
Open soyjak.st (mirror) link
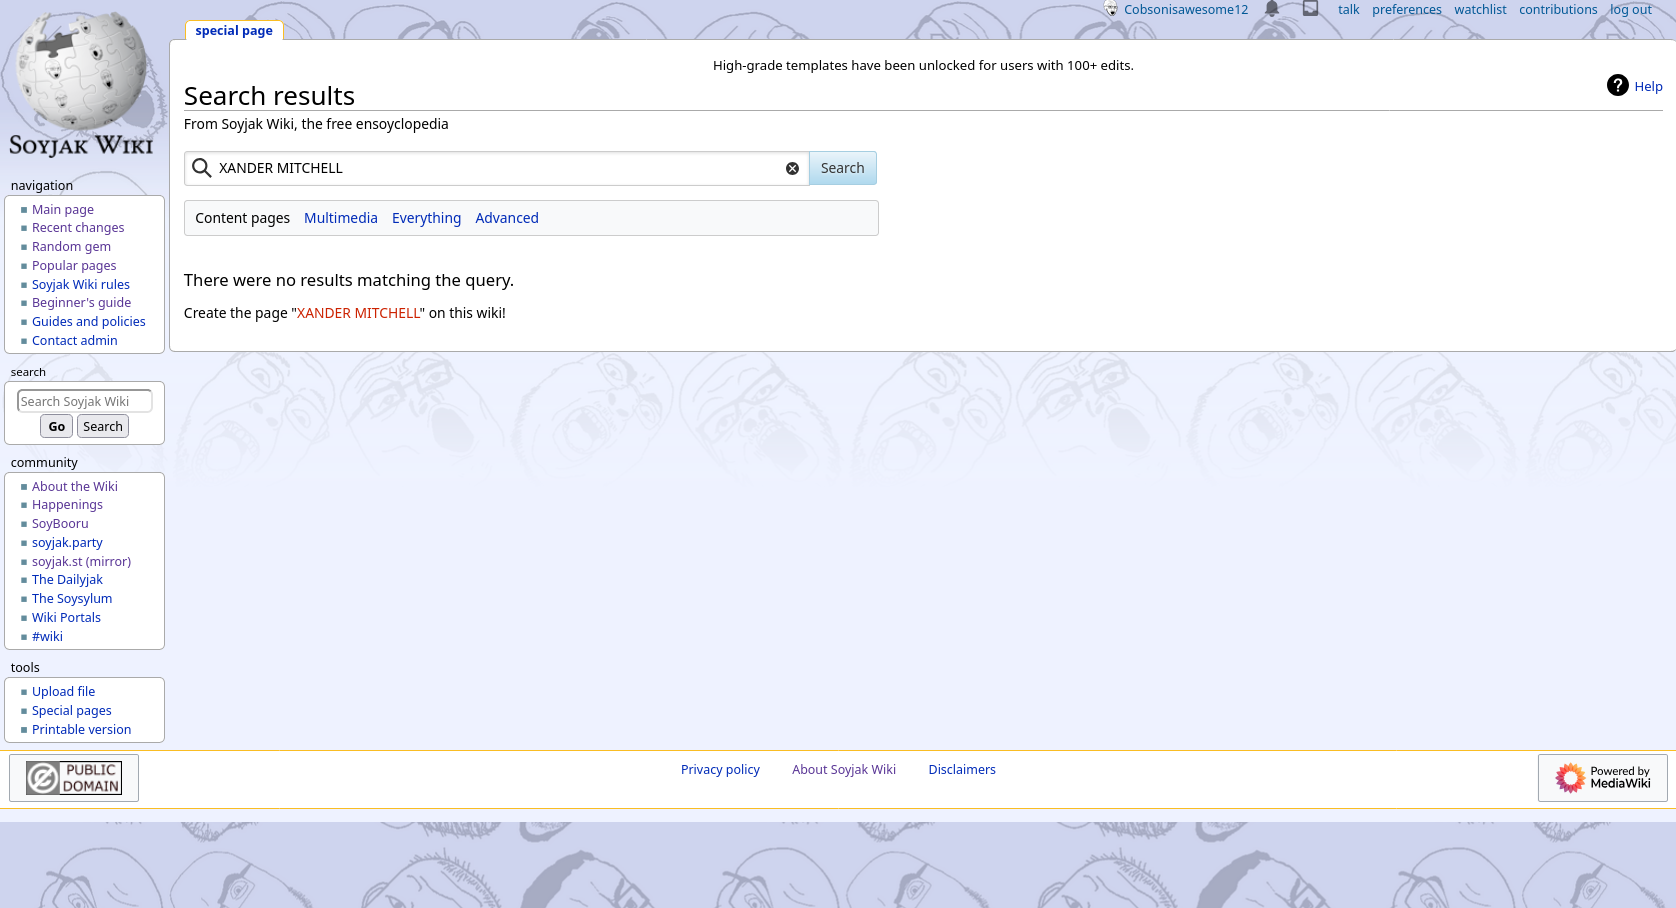pos(81,562)
